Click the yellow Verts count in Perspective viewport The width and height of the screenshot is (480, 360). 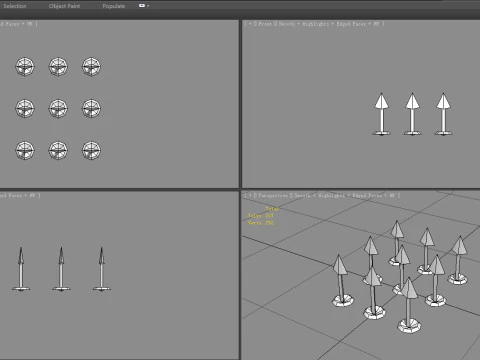coord(261,223)
